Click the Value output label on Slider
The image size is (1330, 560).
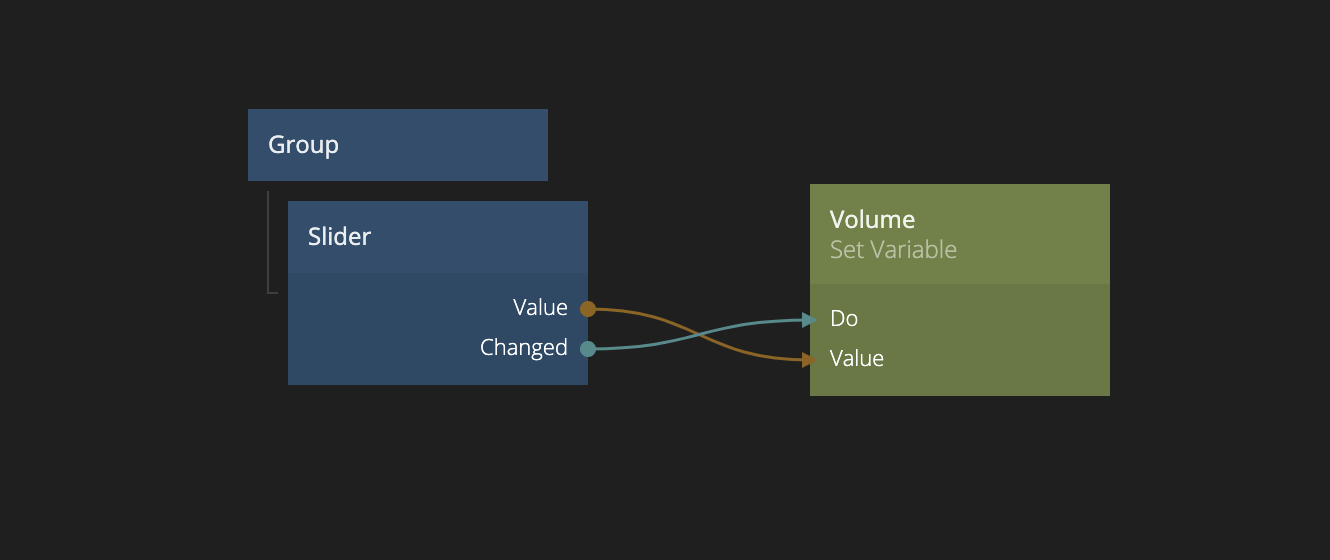pyautogui.click(x=540, y=308)
